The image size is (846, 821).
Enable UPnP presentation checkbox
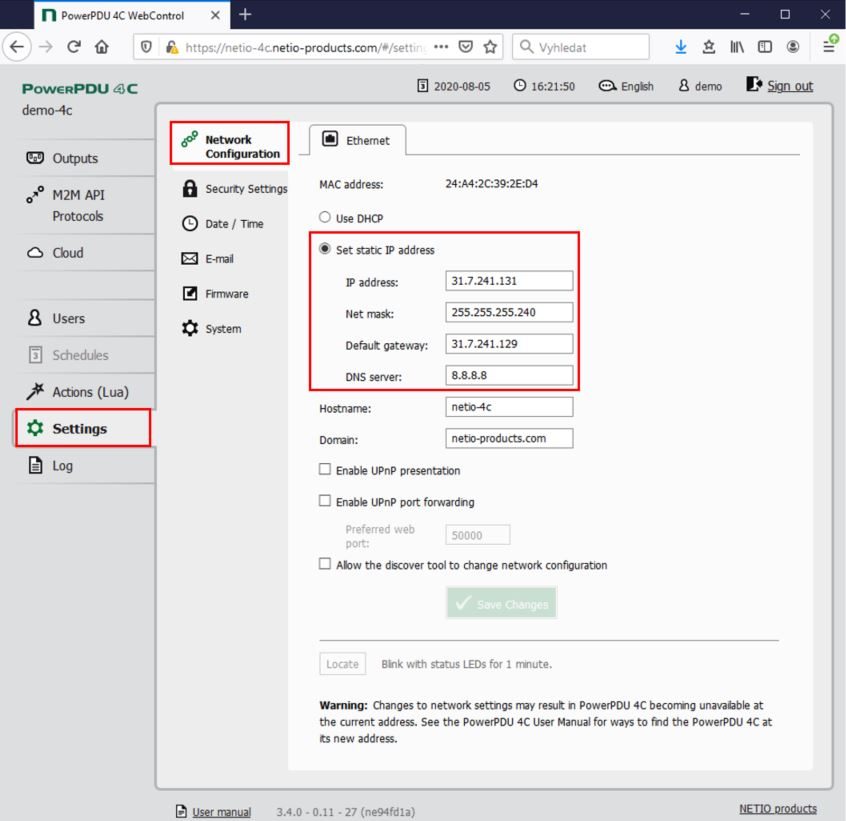pyautogui.click(x=324, y=470)
